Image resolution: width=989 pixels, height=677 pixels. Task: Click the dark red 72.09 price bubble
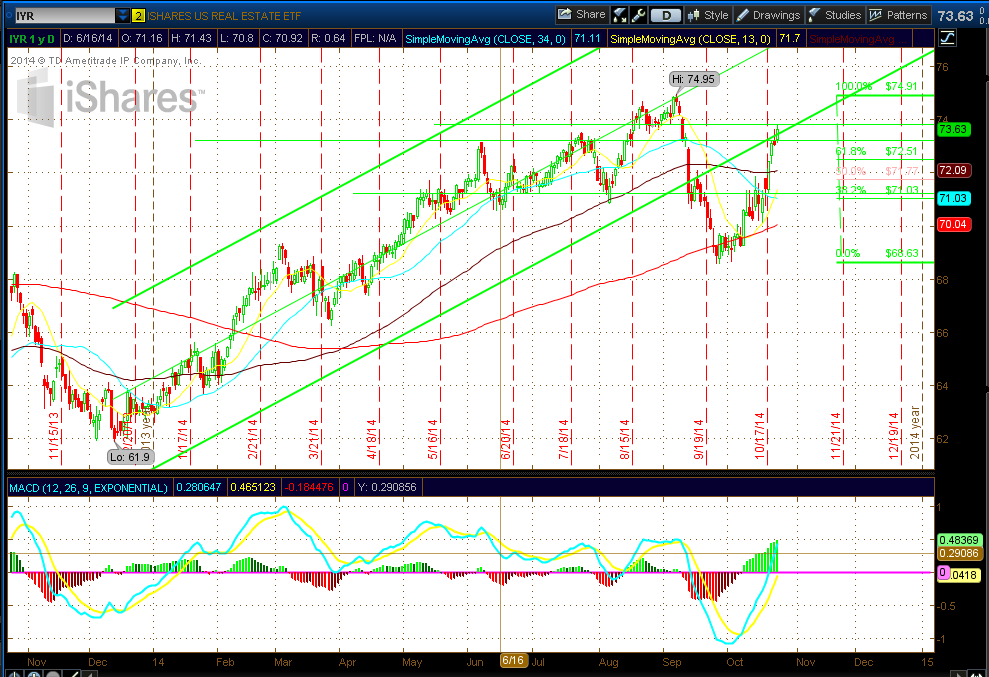953,170
